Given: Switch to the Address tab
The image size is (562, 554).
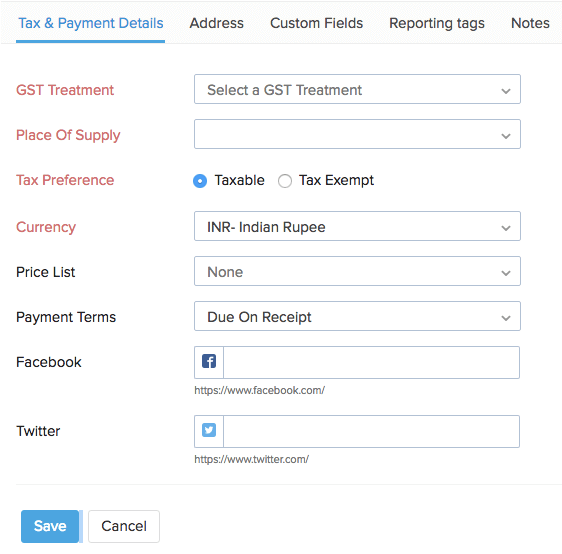Looking at the screenshot, I should tap(216, 23).
